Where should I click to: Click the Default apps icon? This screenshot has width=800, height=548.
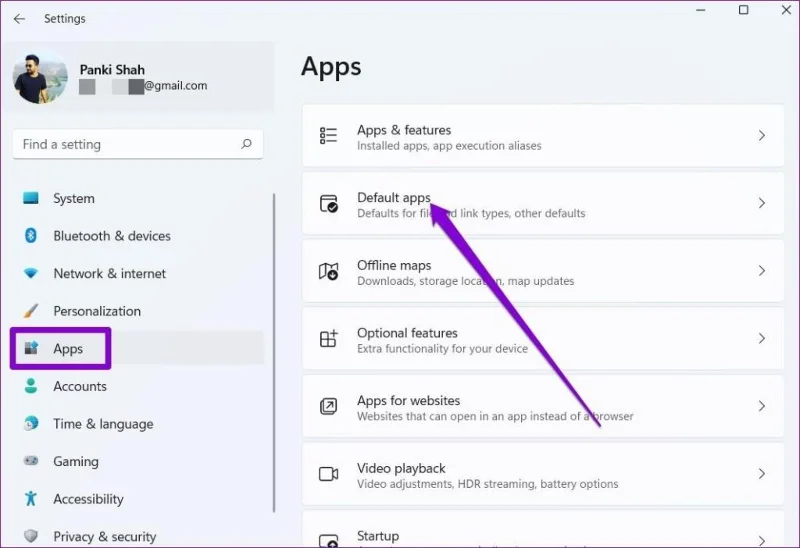click(x=328, y=203)
